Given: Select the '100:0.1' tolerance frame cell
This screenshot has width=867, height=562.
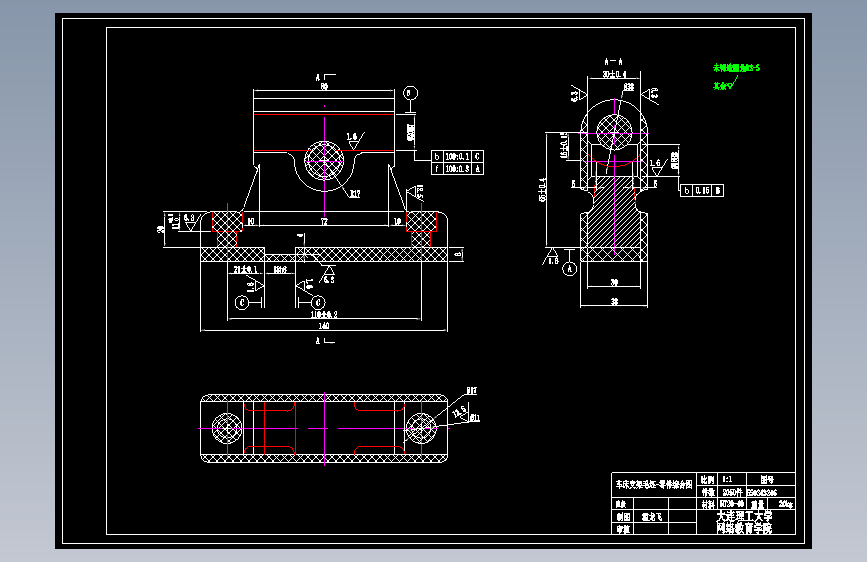Looking at the screenshot, I should pos(457,157).
